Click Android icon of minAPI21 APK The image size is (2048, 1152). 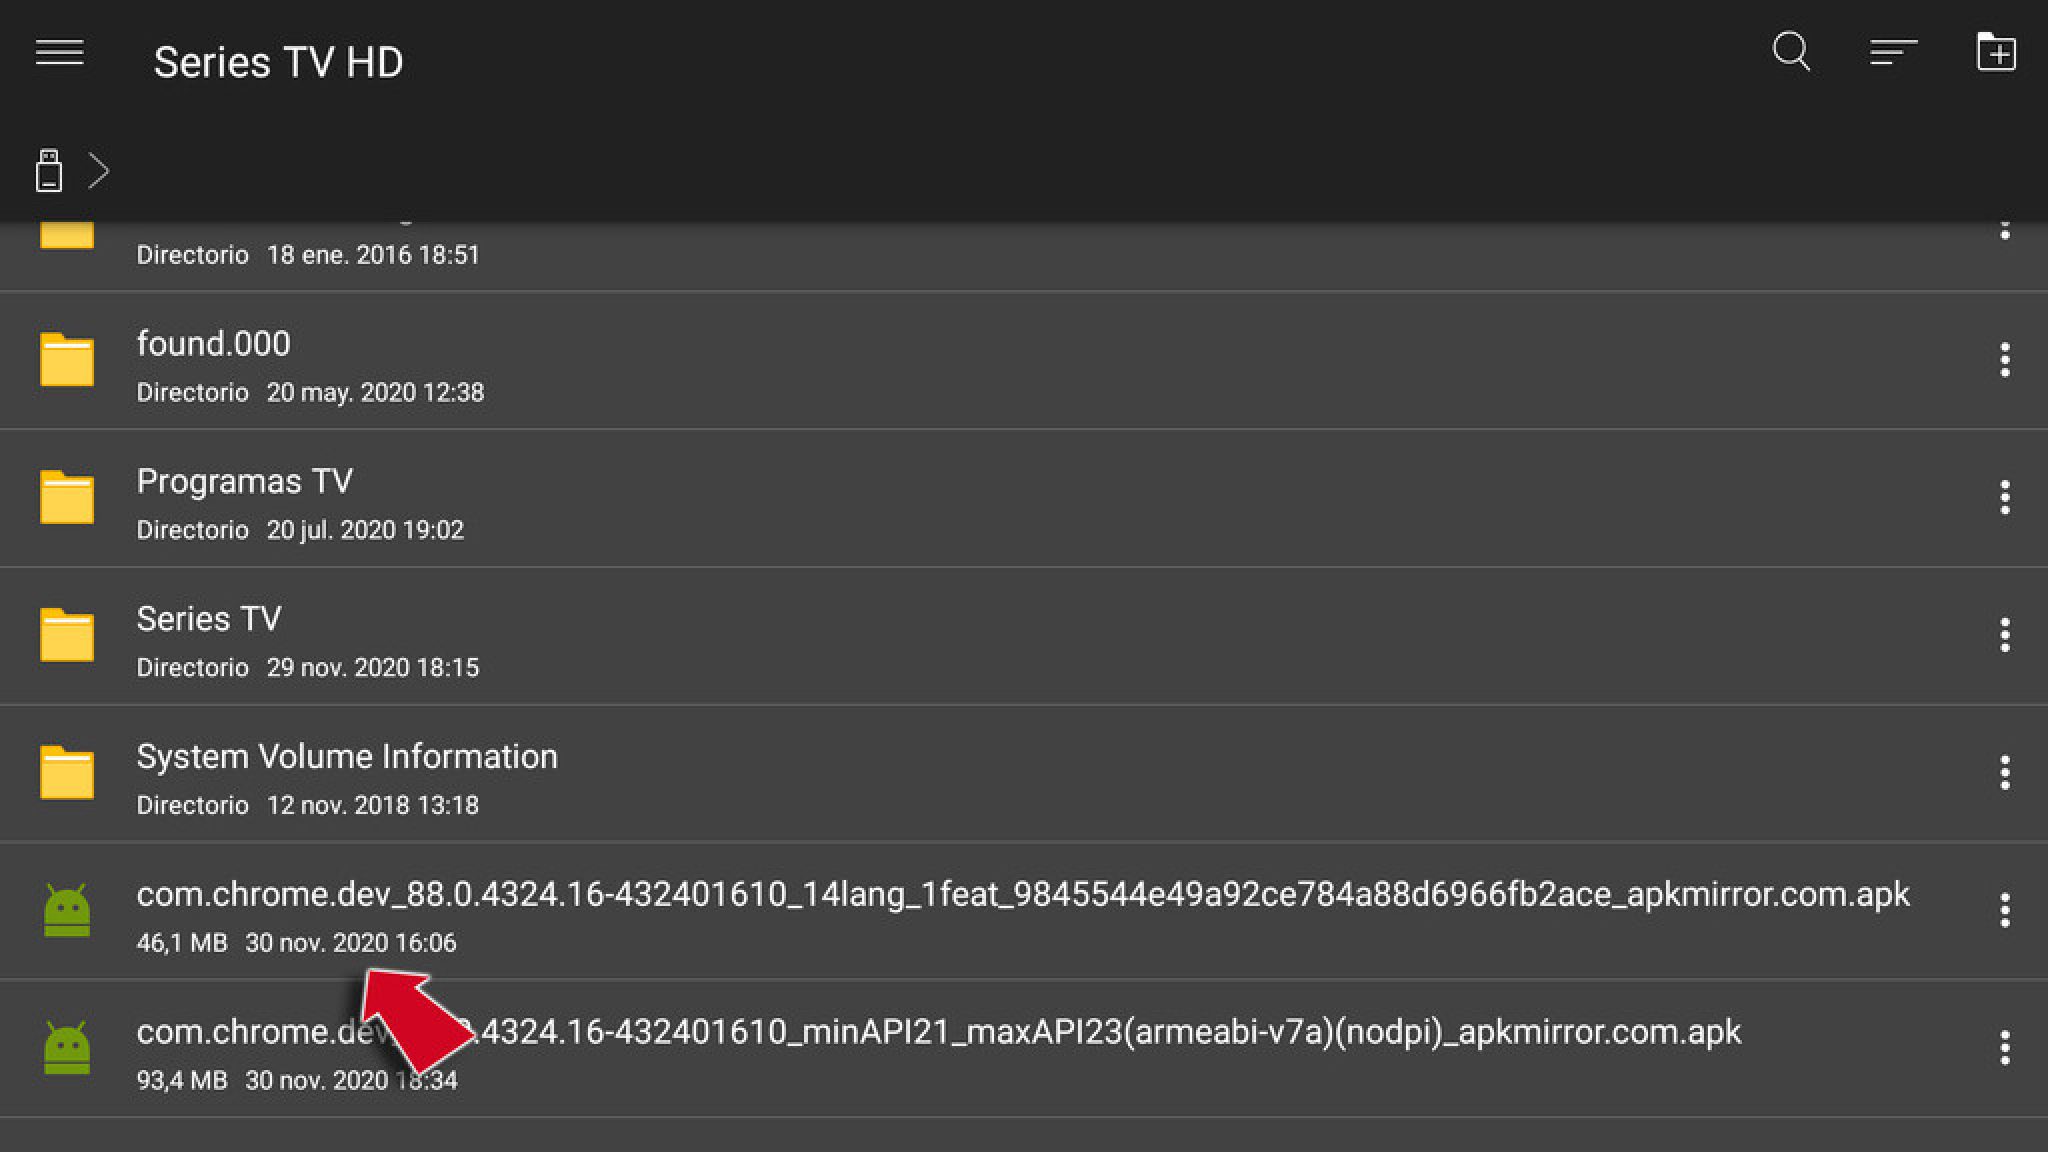[x=67, y=1048]
